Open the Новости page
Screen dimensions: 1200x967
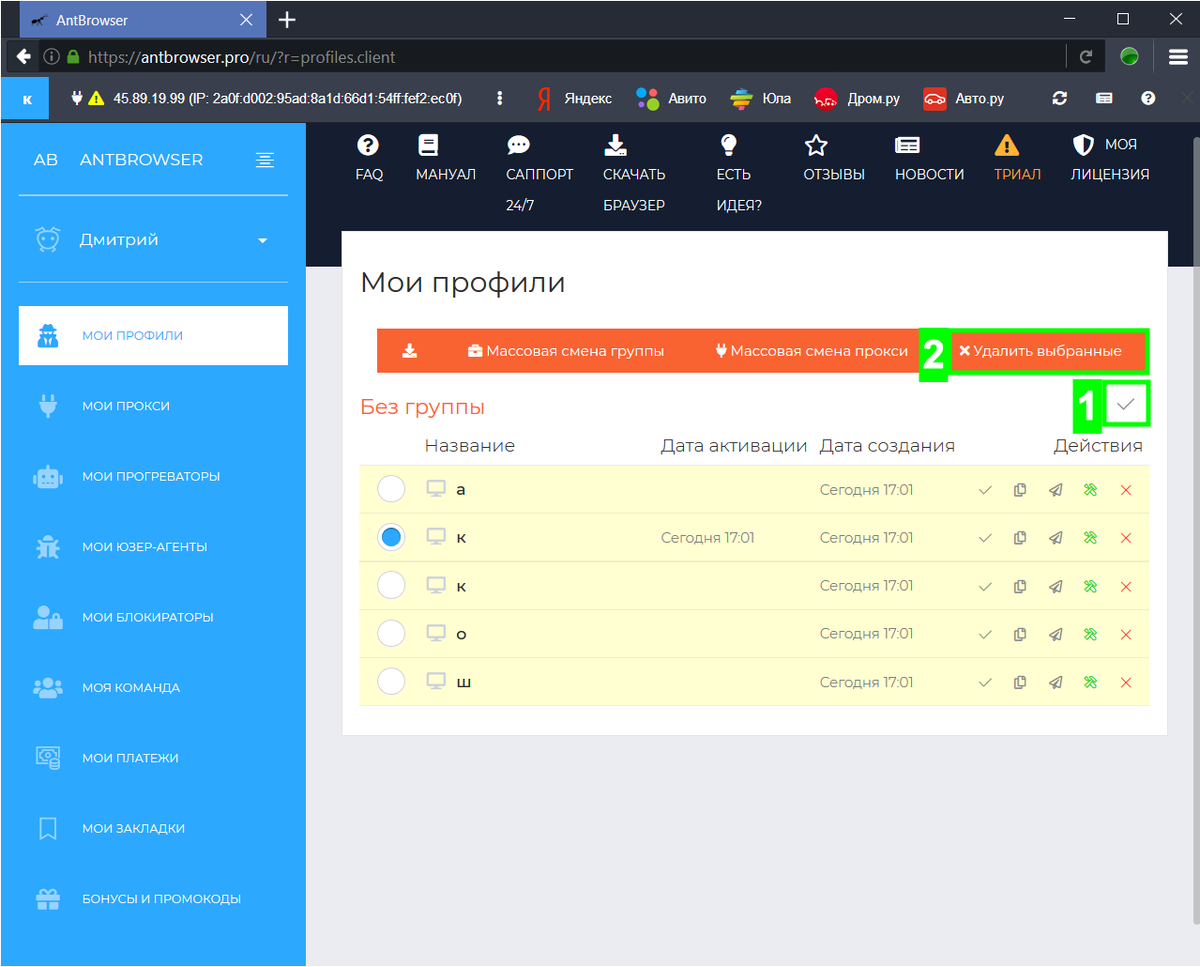tap(929, 159)
